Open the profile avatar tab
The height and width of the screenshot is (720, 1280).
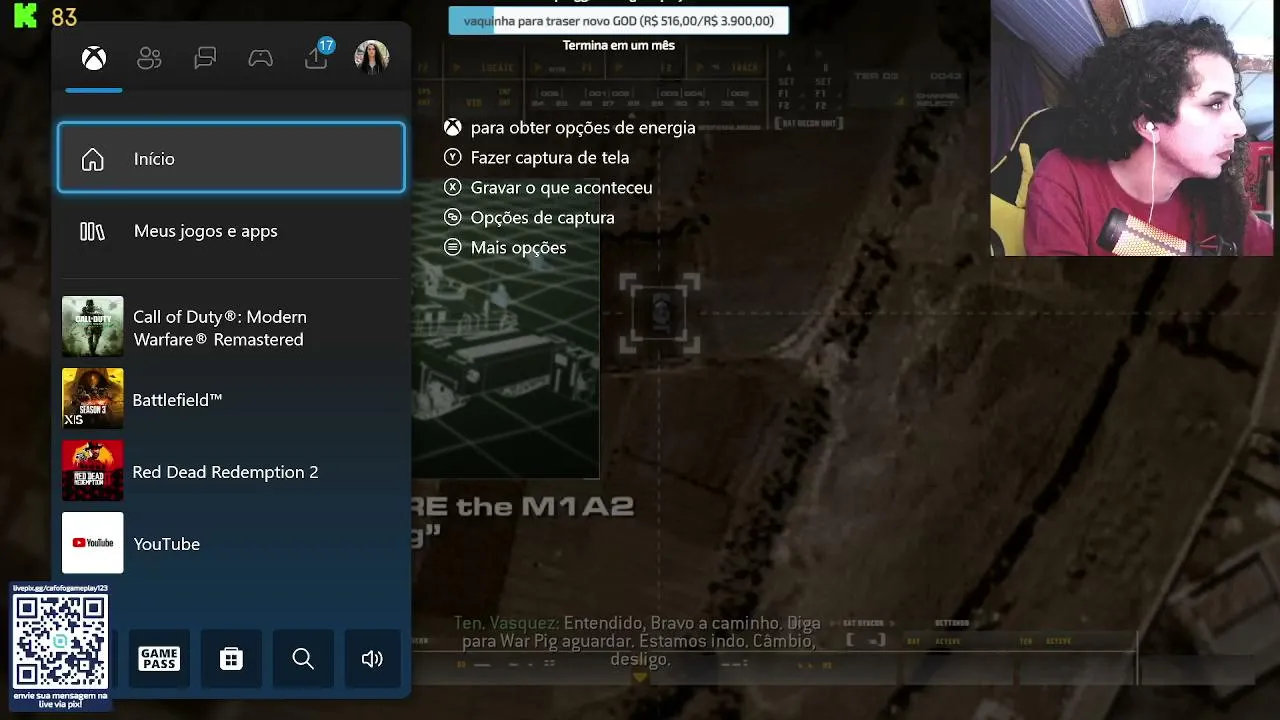[x=372, y=58]
